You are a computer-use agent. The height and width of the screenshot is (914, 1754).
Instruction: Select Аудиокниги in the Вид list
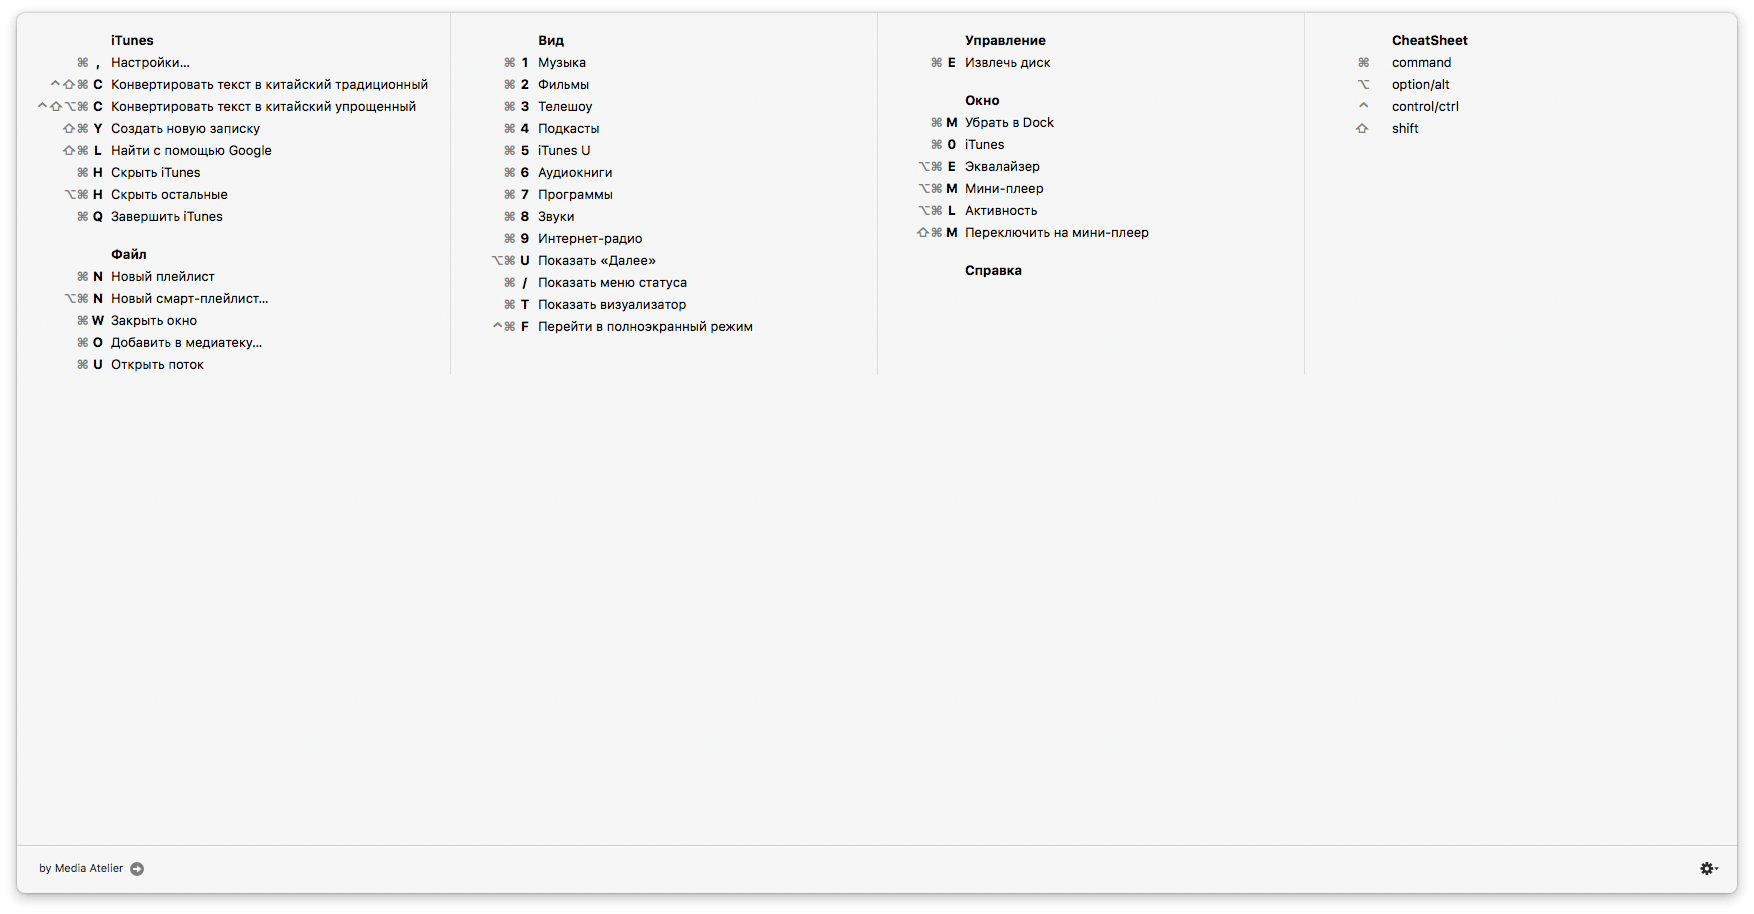(x=575, y=173)
